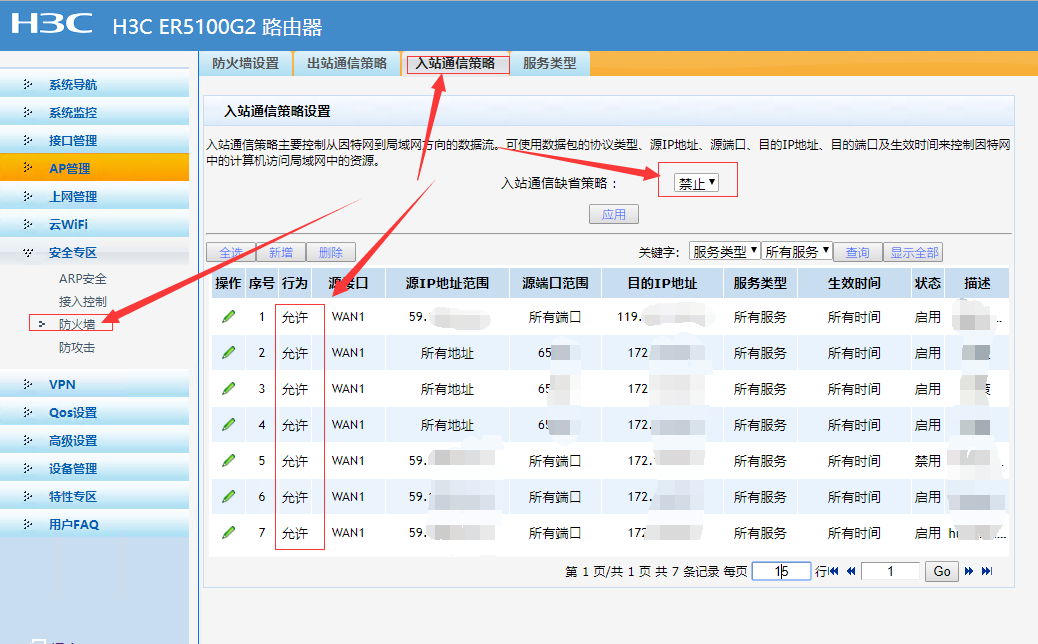The image size is (1038, 644).
Task: Open 接入控制 in the sidebar
Action: tap(83, 301)
